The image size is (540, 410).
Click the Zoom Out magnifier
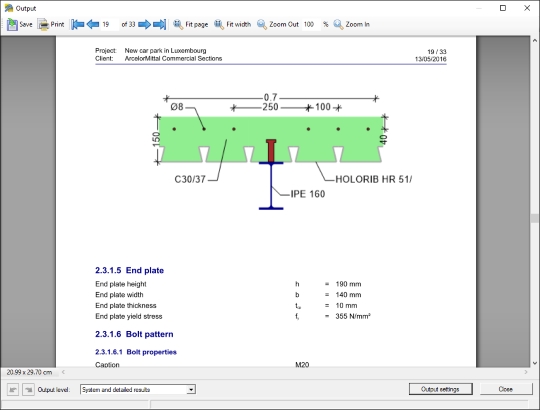click(x=262, y=24)
